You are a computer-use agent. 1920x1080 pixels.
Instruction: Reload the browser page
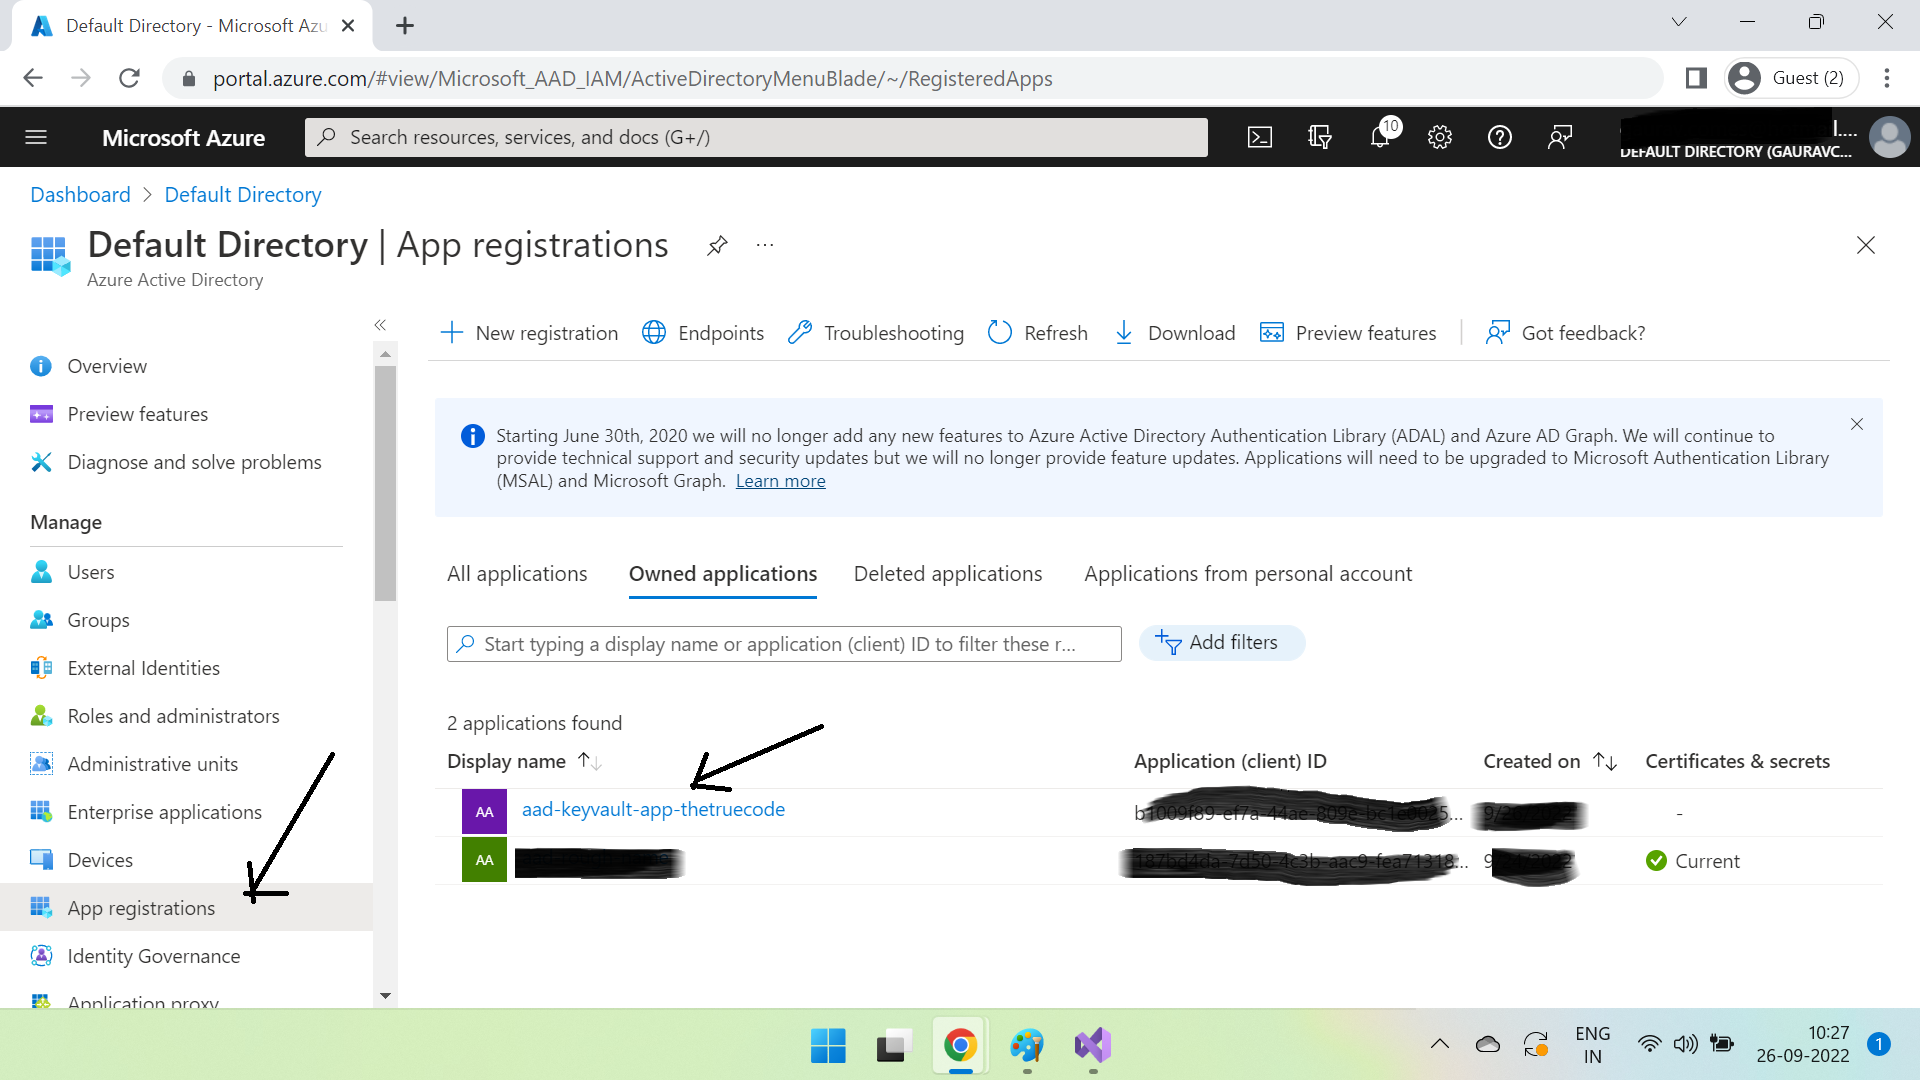pos(129,78)
